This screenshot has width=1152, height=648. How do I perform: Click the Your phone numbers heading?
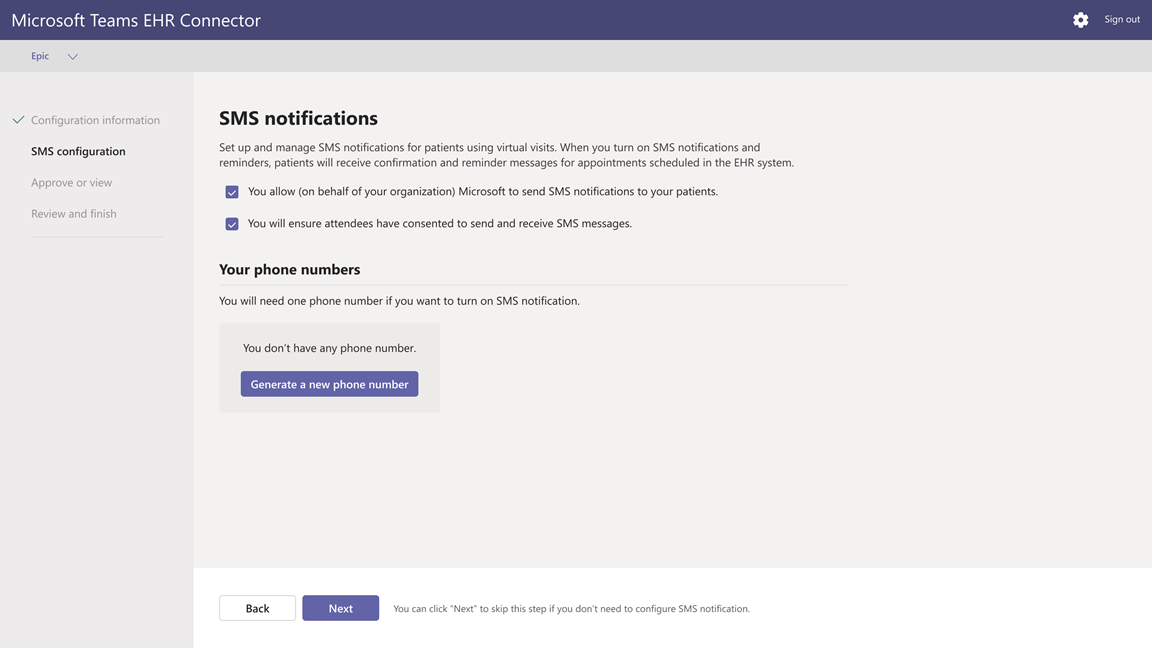tap(289, 270)
